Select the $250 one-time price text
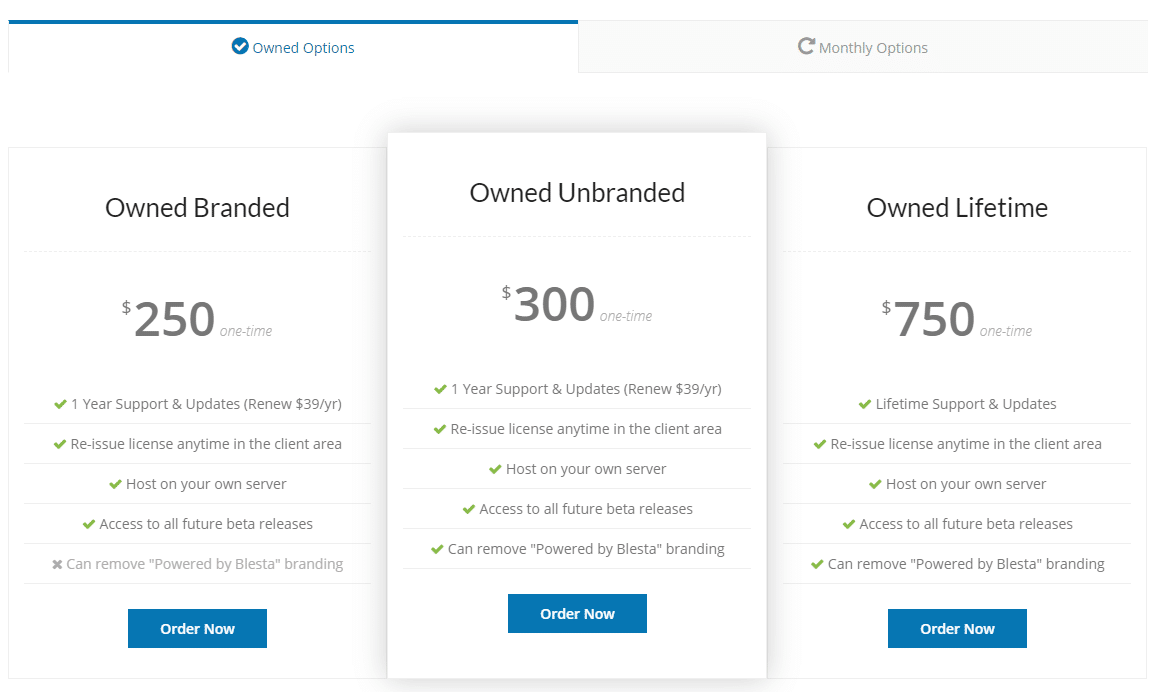This screenshot has width=1161, height=692. coord(175,320)
